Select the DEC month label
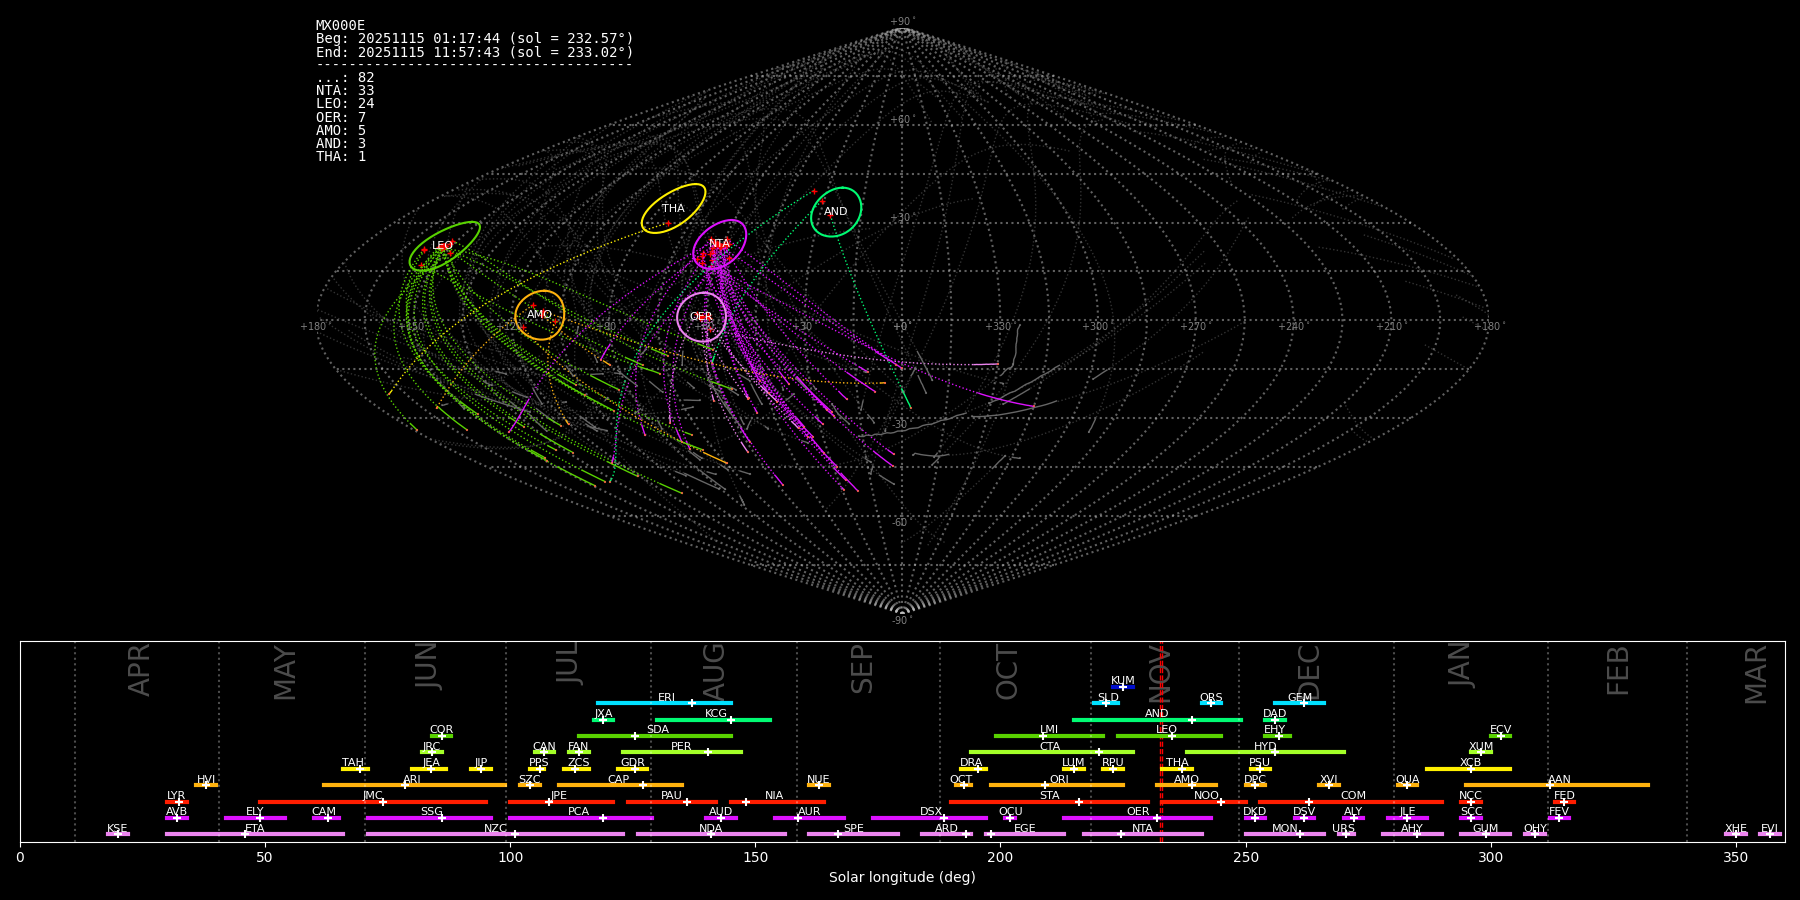 pos(1309,672)
